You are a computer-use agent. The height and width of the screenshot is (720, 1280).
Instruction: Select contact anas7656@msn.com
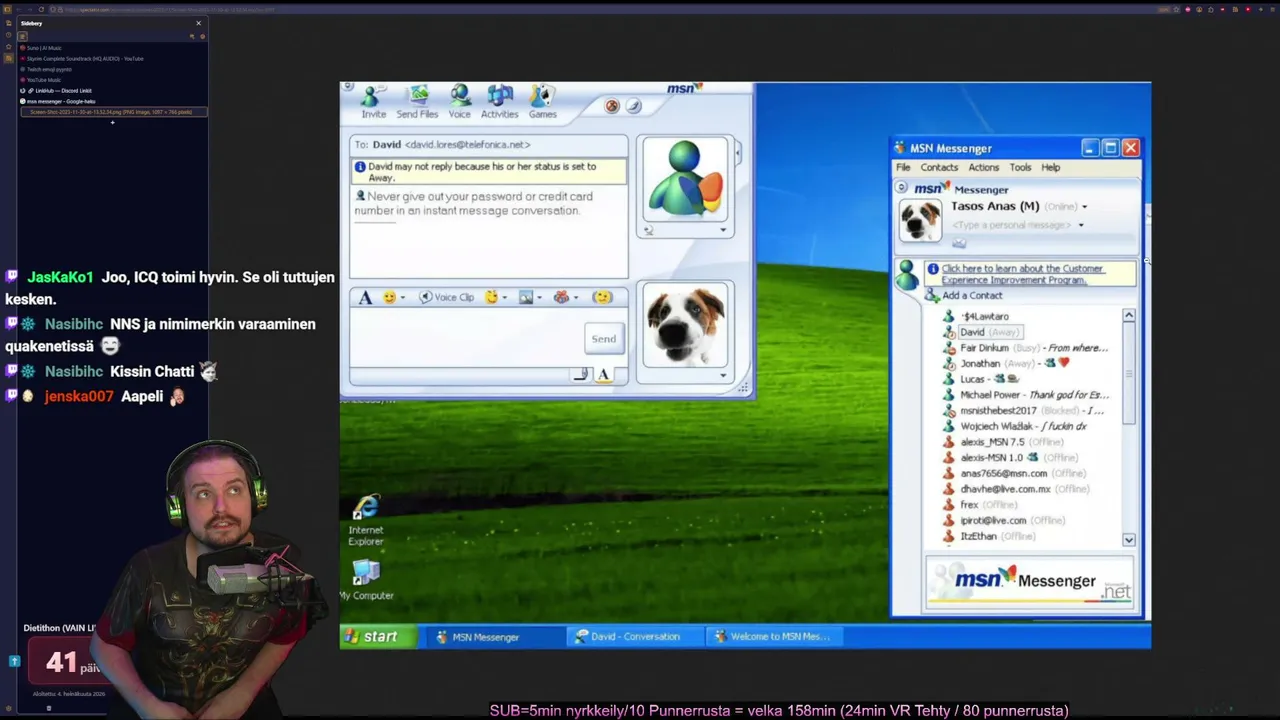(1015, 473)
